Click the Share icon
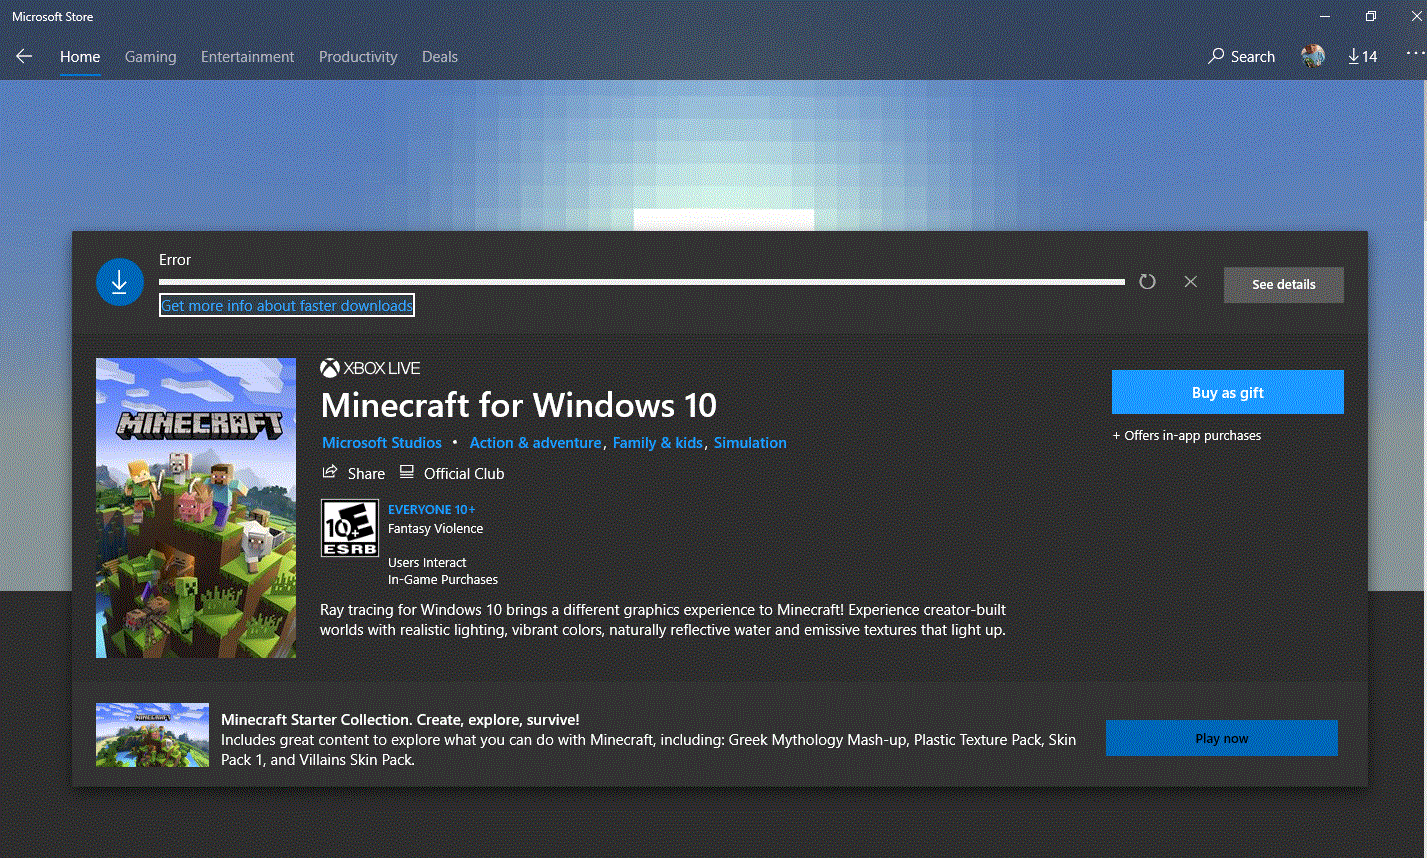 [x=330, y=472]
